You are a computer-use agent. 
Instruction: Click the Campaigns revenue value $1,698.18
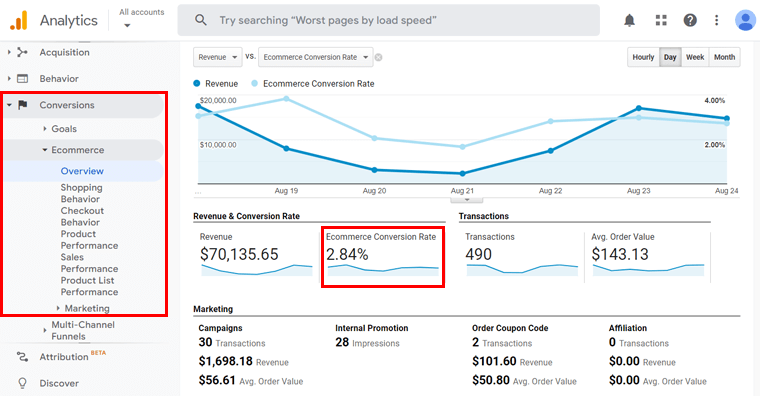click(225, 361)
